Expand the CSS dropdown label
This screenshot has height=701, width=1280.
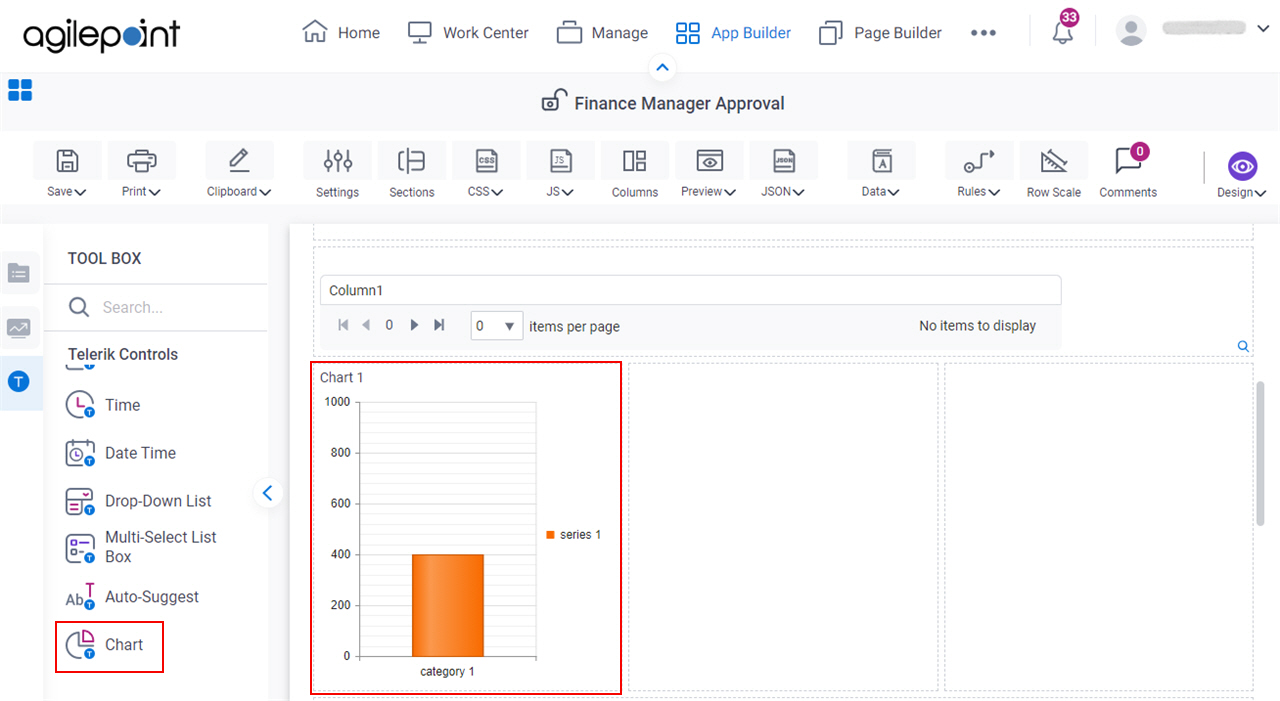point(486,191)
